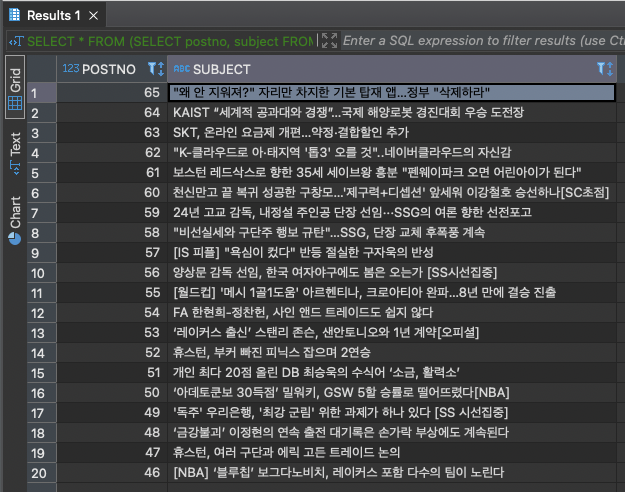Click POSTNO cell with value 63

coord(112,132)
